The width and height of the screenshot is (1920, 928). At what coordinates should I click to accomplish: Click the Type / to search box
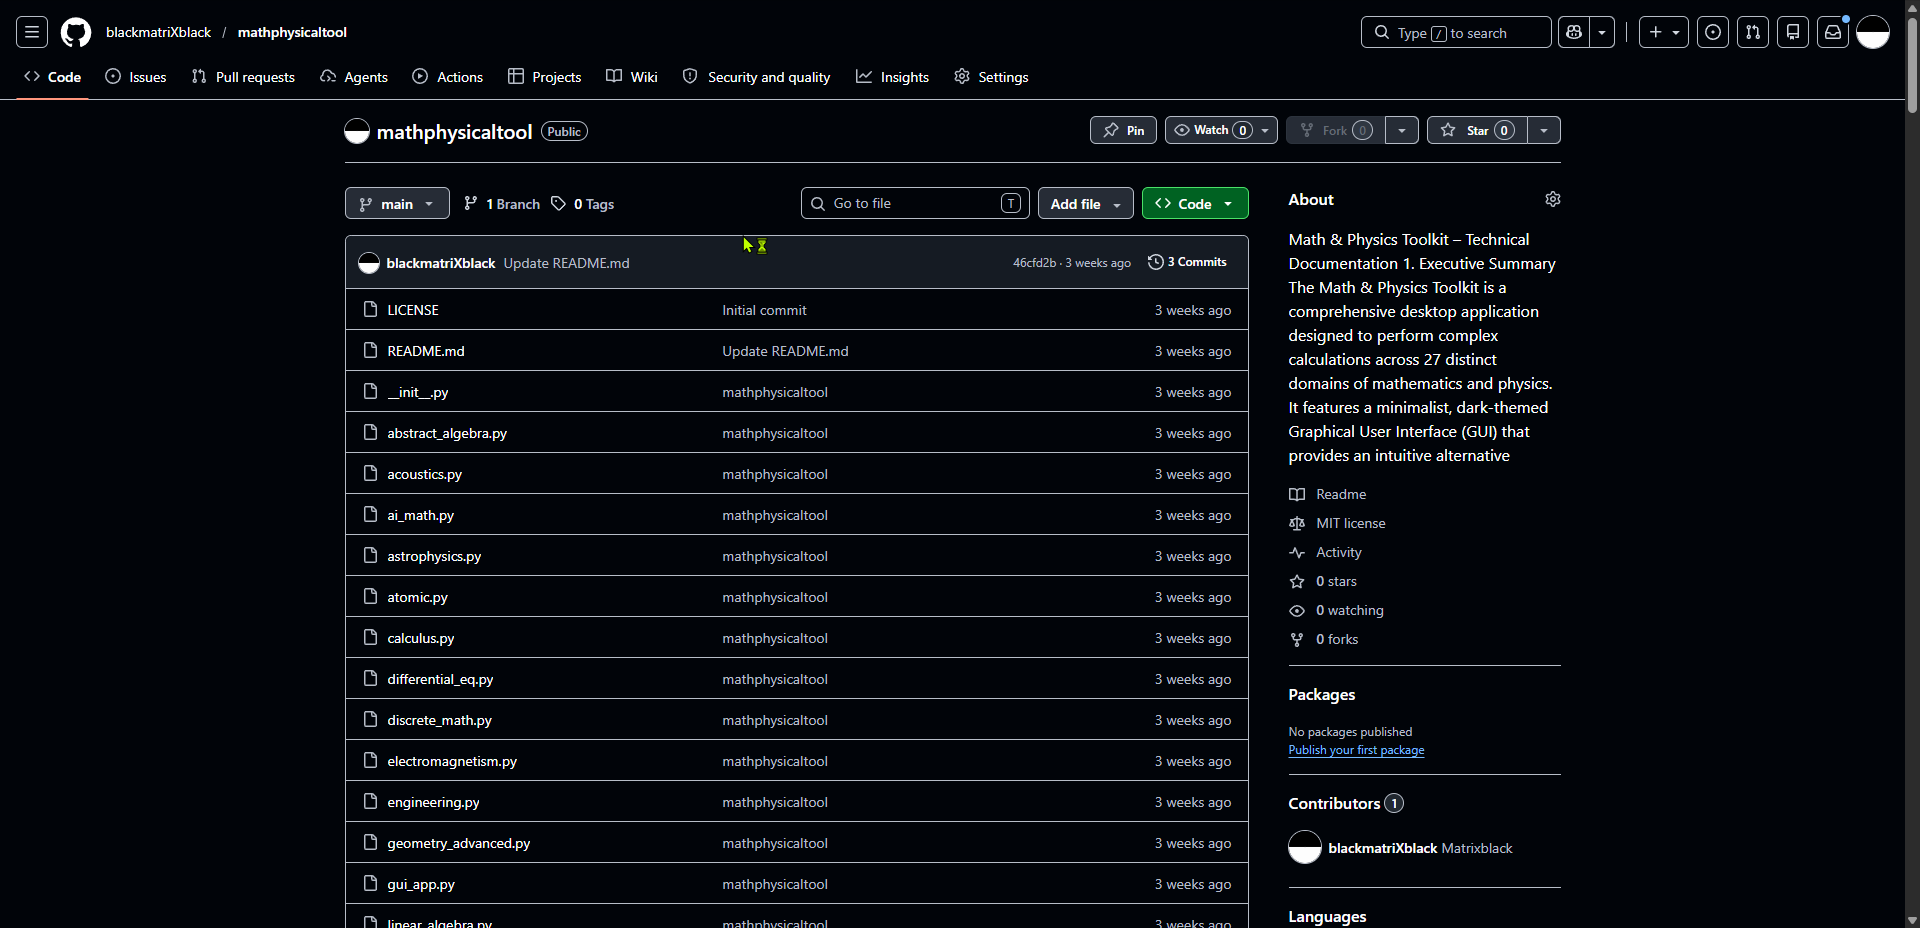pos(1456,32)
